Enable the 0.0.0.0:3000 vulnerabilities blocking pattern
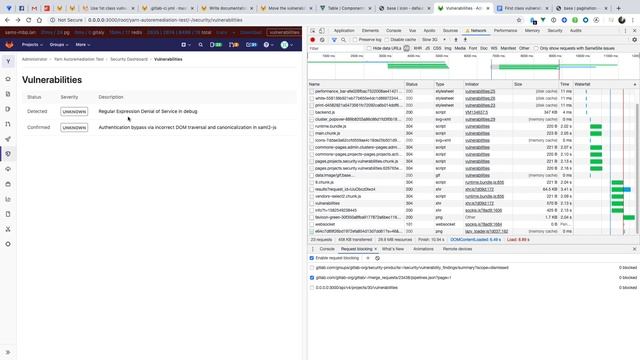 click(x=312, y=288)
